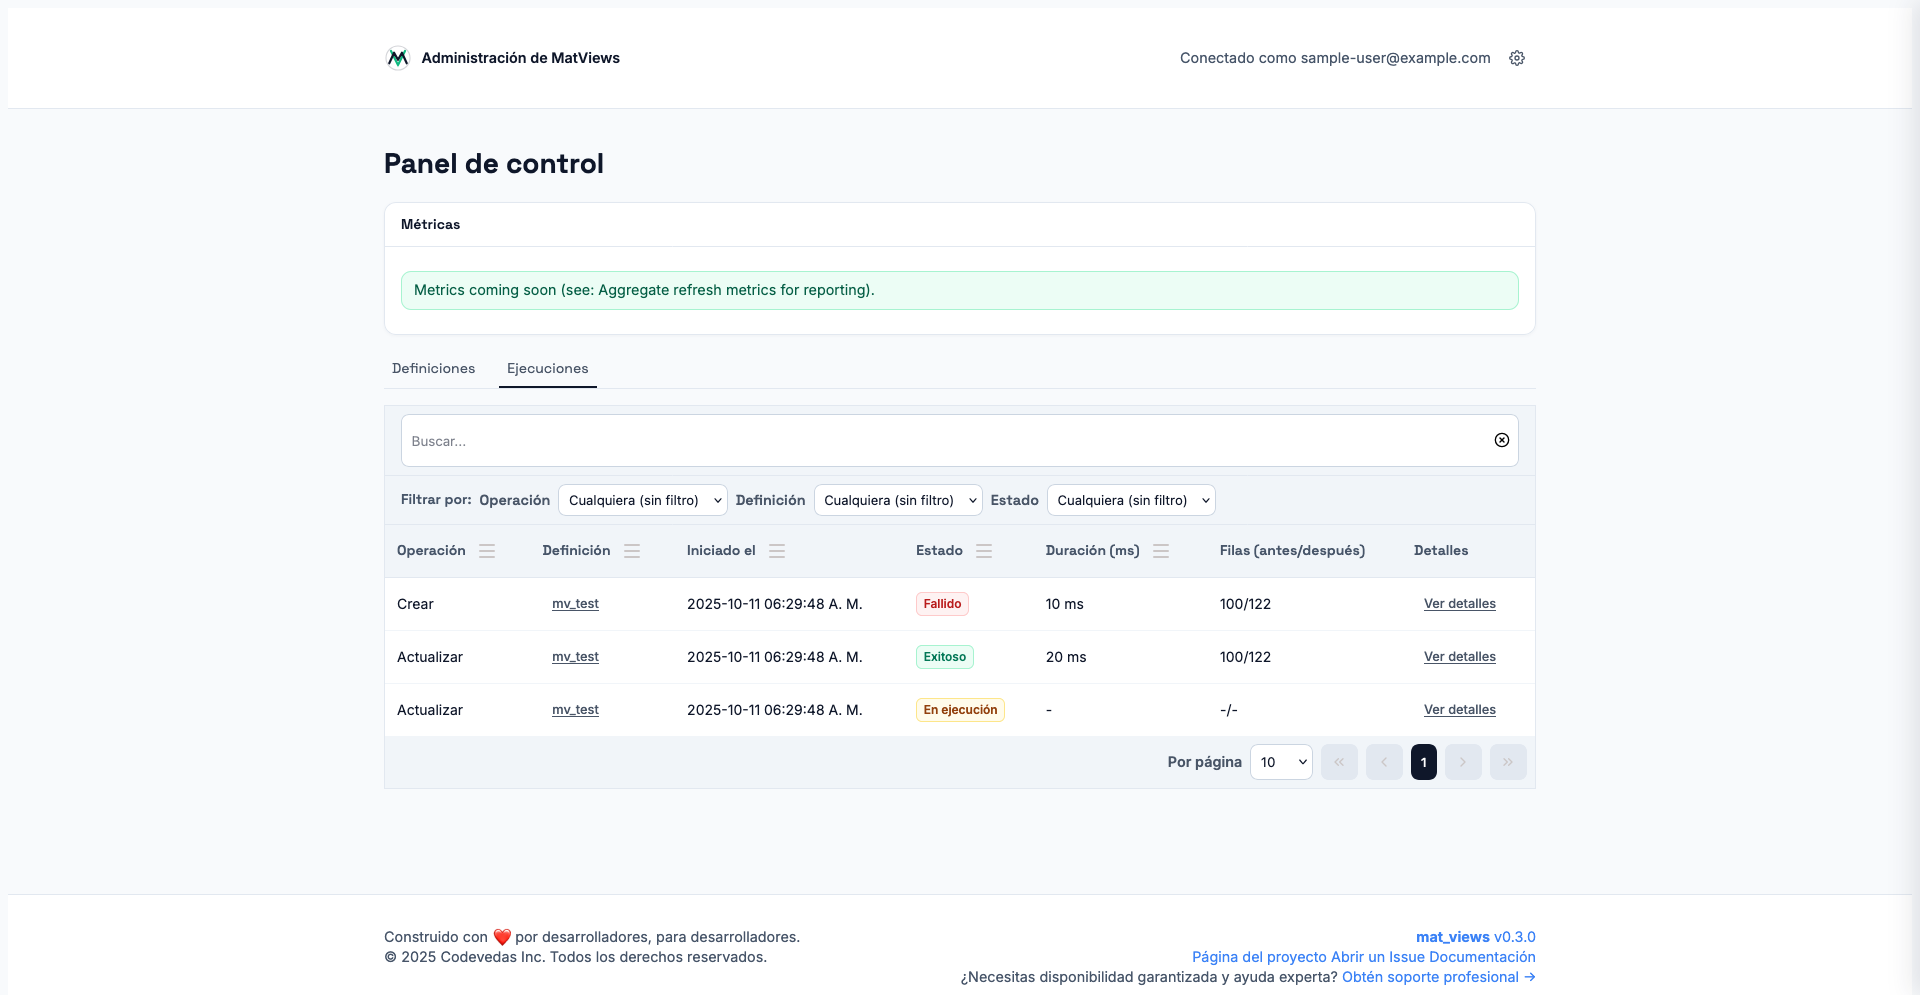The height and width of the screenshot is (995, 1920).
Task: Select the Ejecuciones tab
Action: 547,368
